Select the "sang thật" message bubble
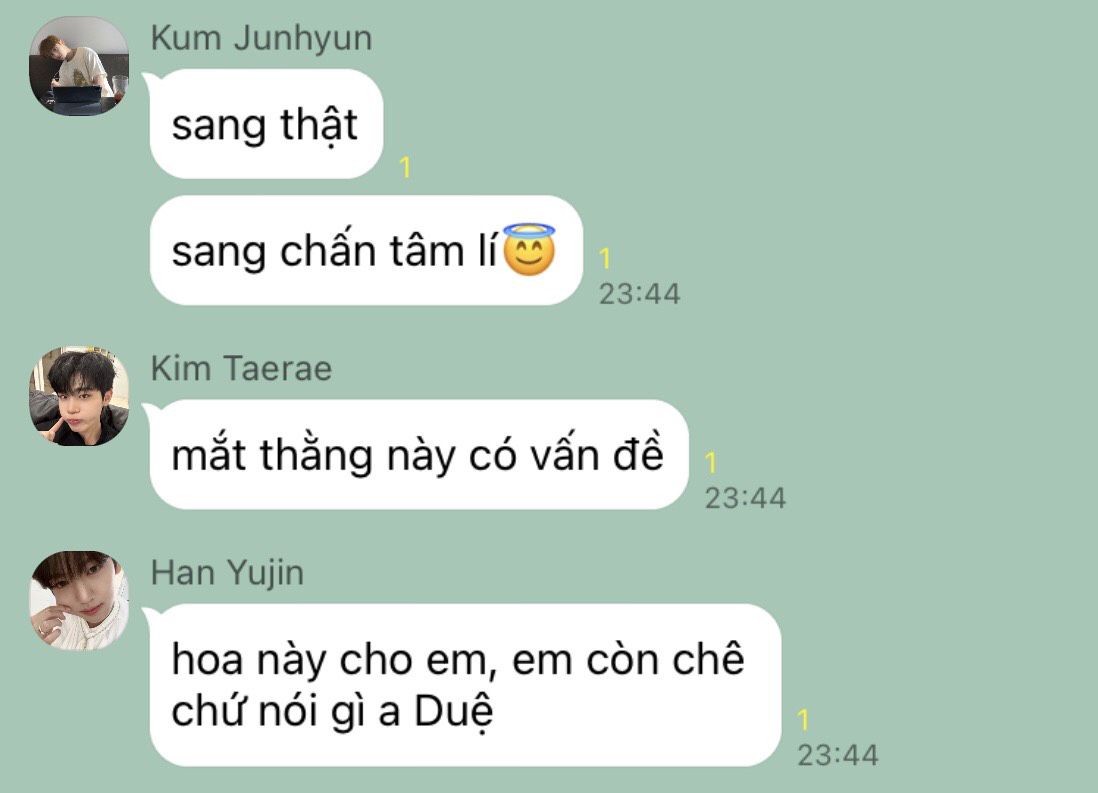Image resolution: width=1098 pixels, height=793 pixels. (266, 124)
